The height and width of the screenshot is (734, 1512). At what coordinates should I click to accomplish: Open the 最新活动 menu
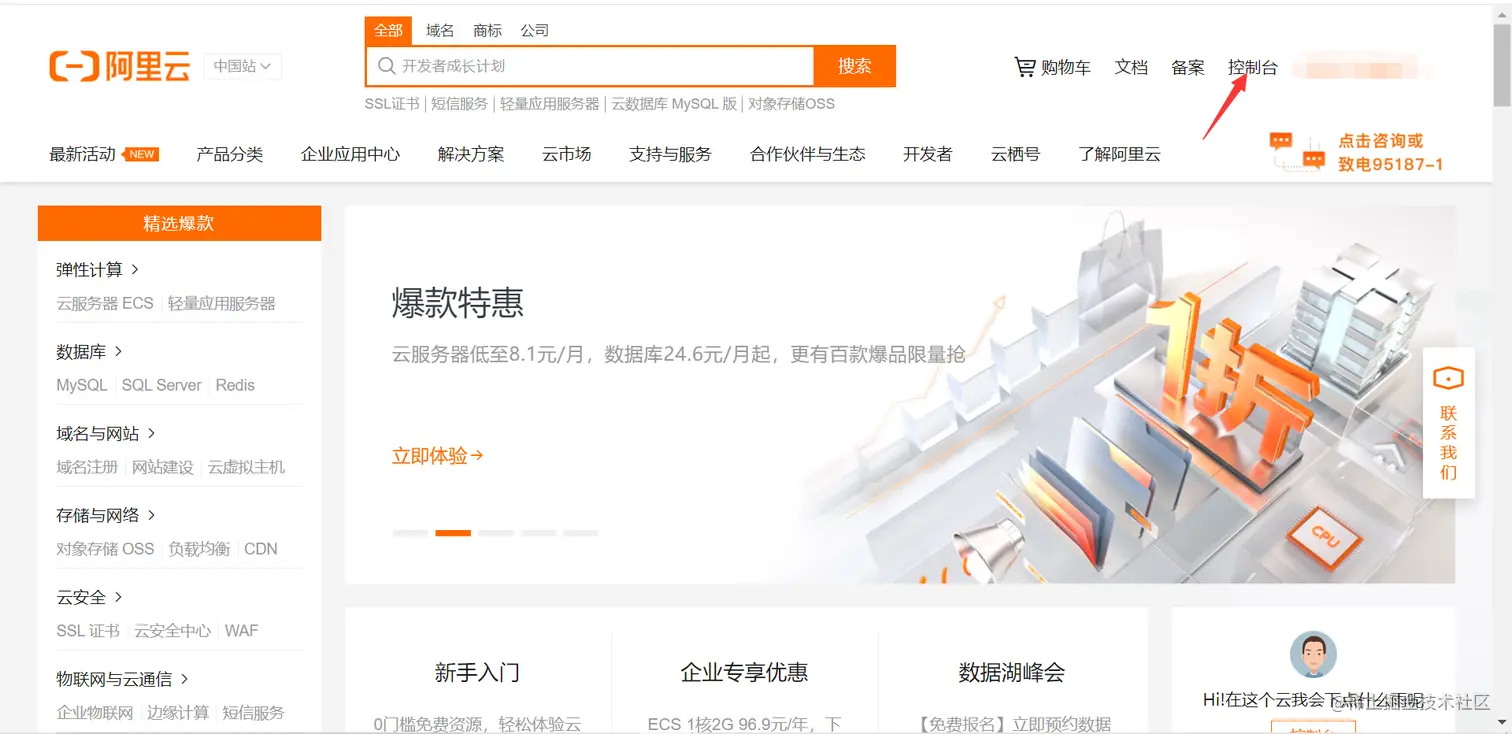point(82,154)
